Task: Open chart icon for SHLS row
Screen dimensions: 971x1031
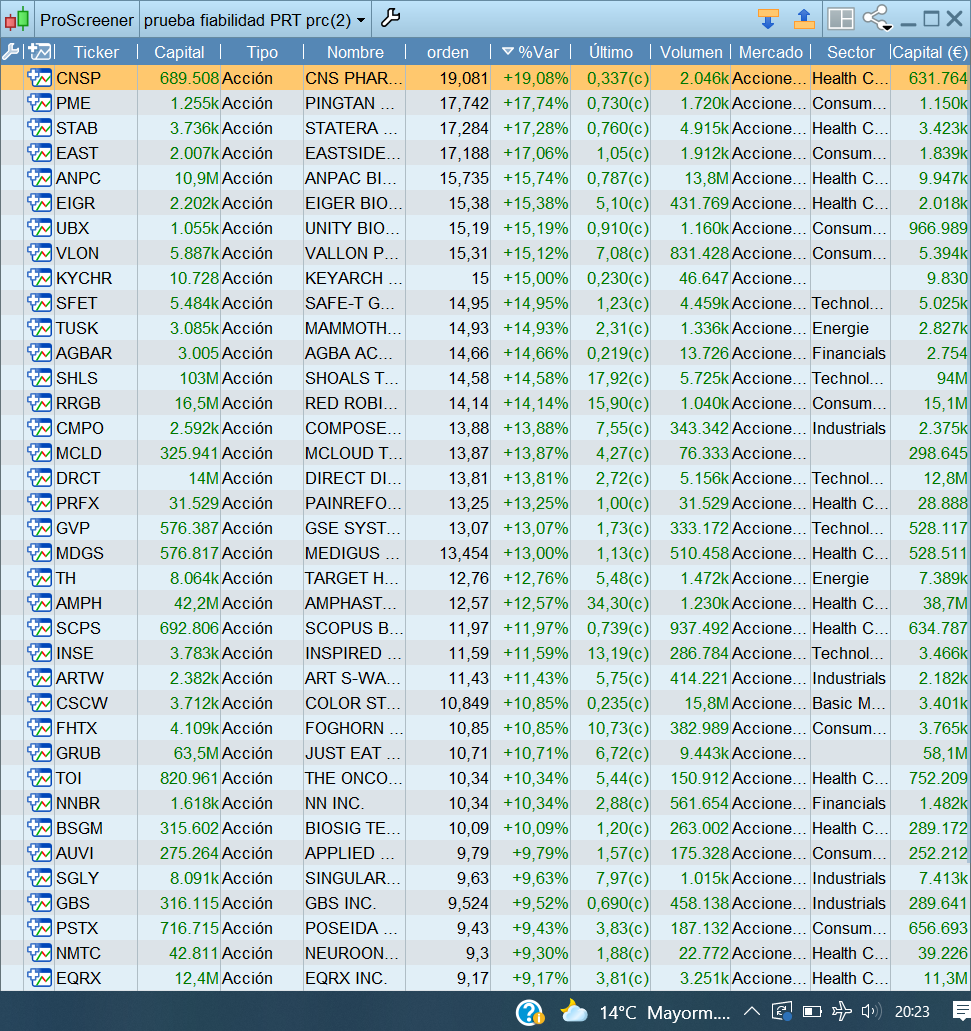Action: click(39, 378)
